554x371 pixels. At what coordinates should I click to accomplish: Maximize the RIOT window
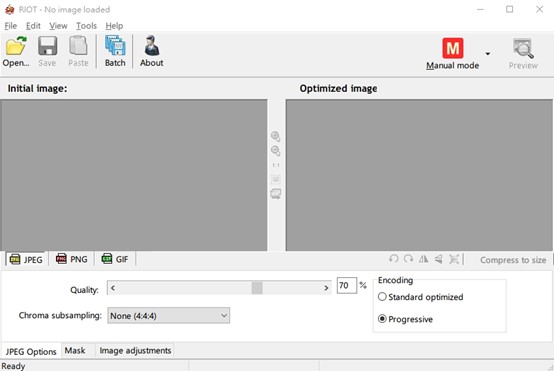pyautogui.click(x=509, y=10)
